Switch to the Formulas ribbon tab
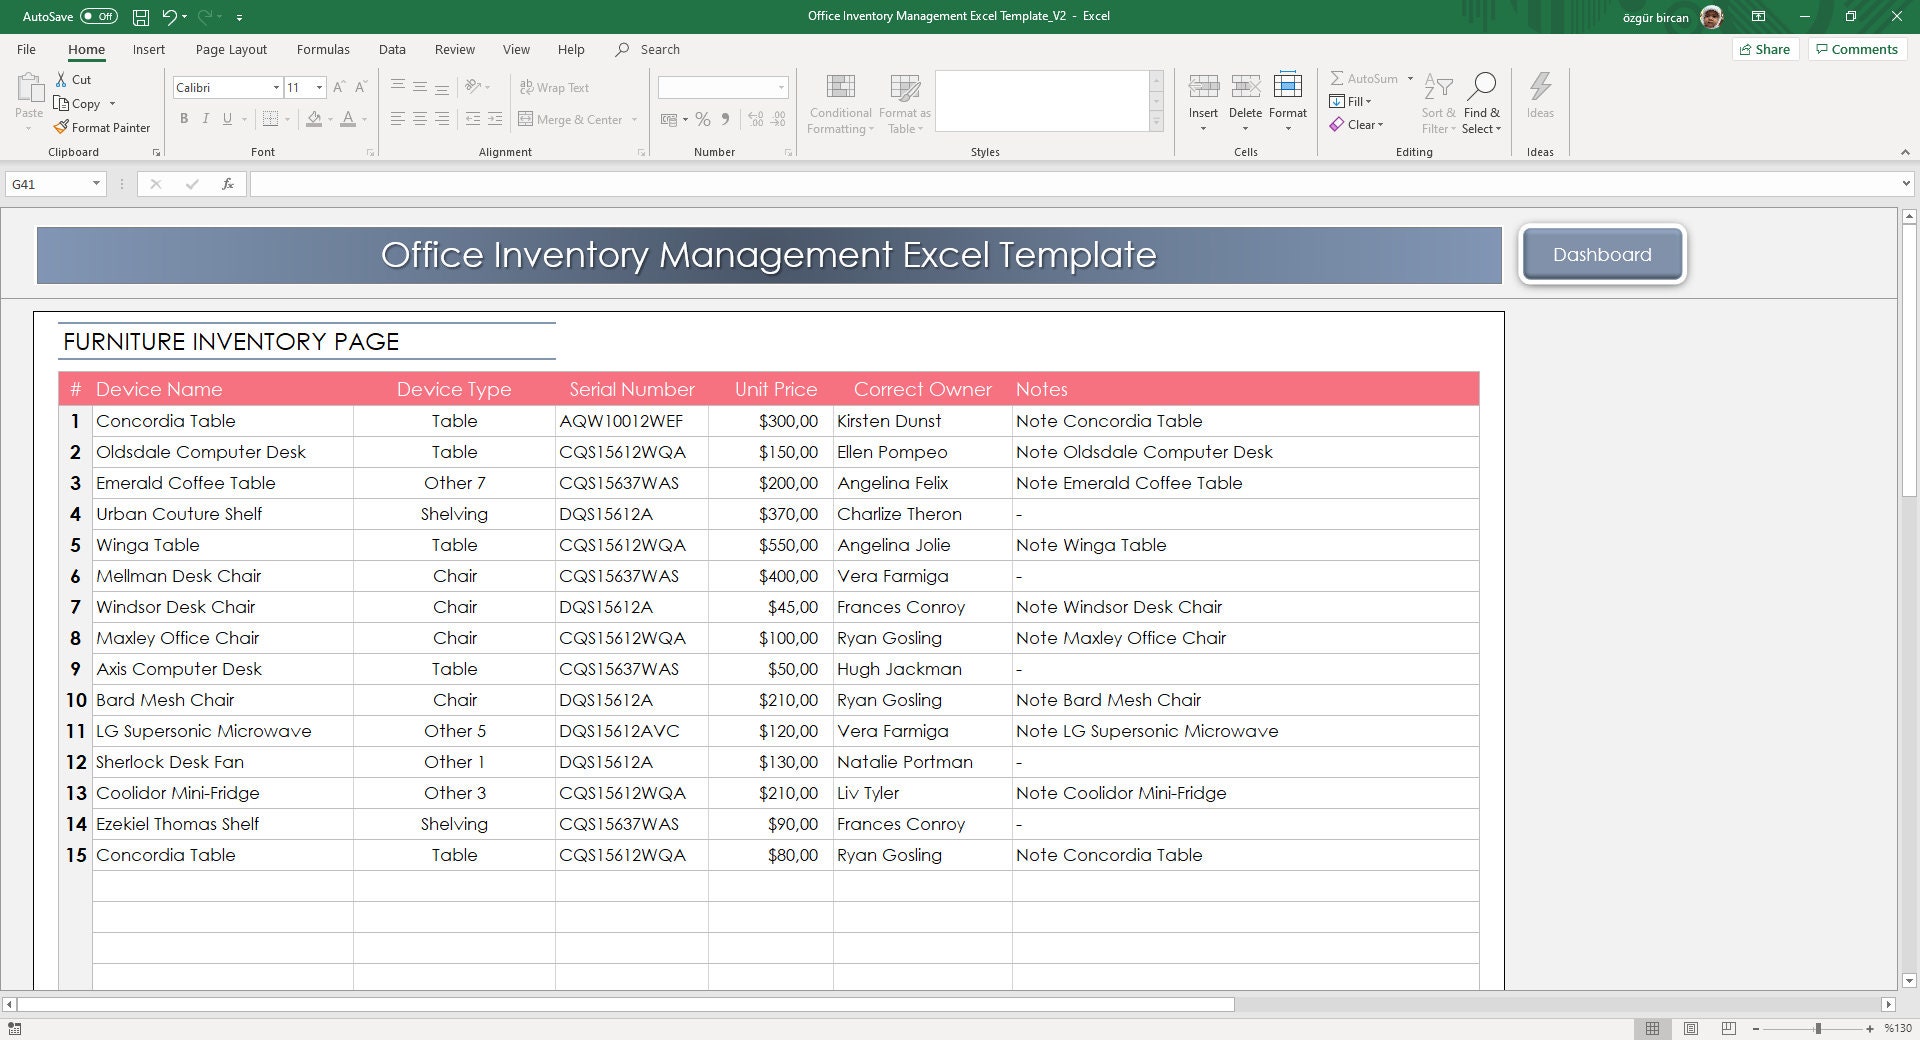Viewport: 1920px width, 1040px height. point(323,49)
